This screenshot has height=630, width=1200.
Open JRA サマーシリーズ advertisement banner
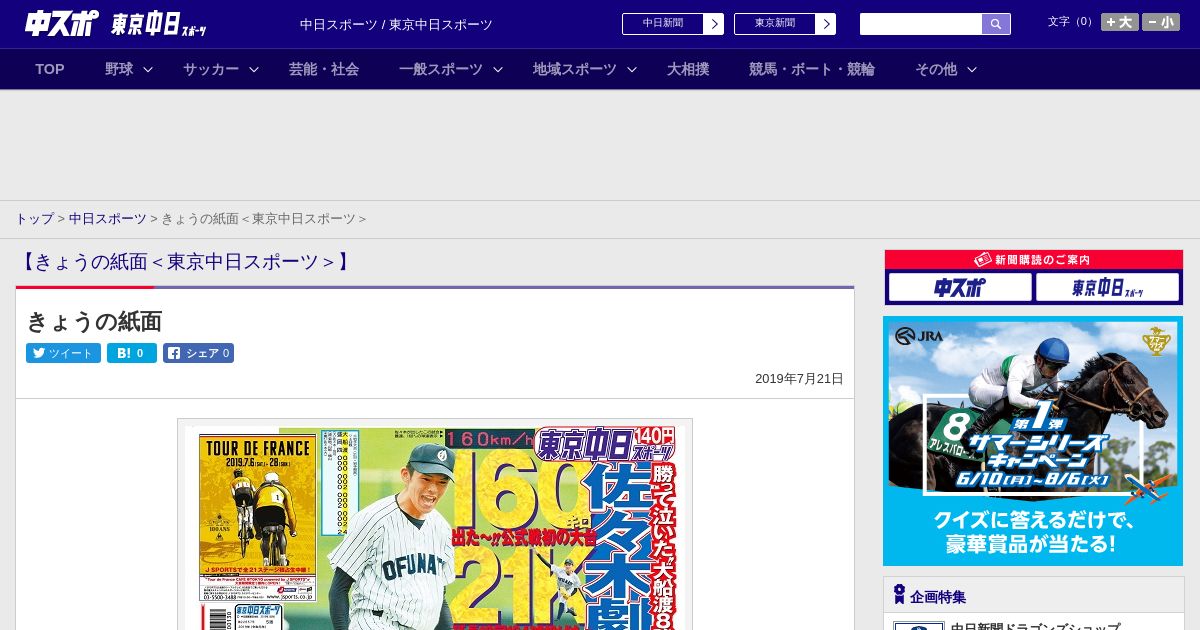pyautogui.click(x=1033, y=441)
